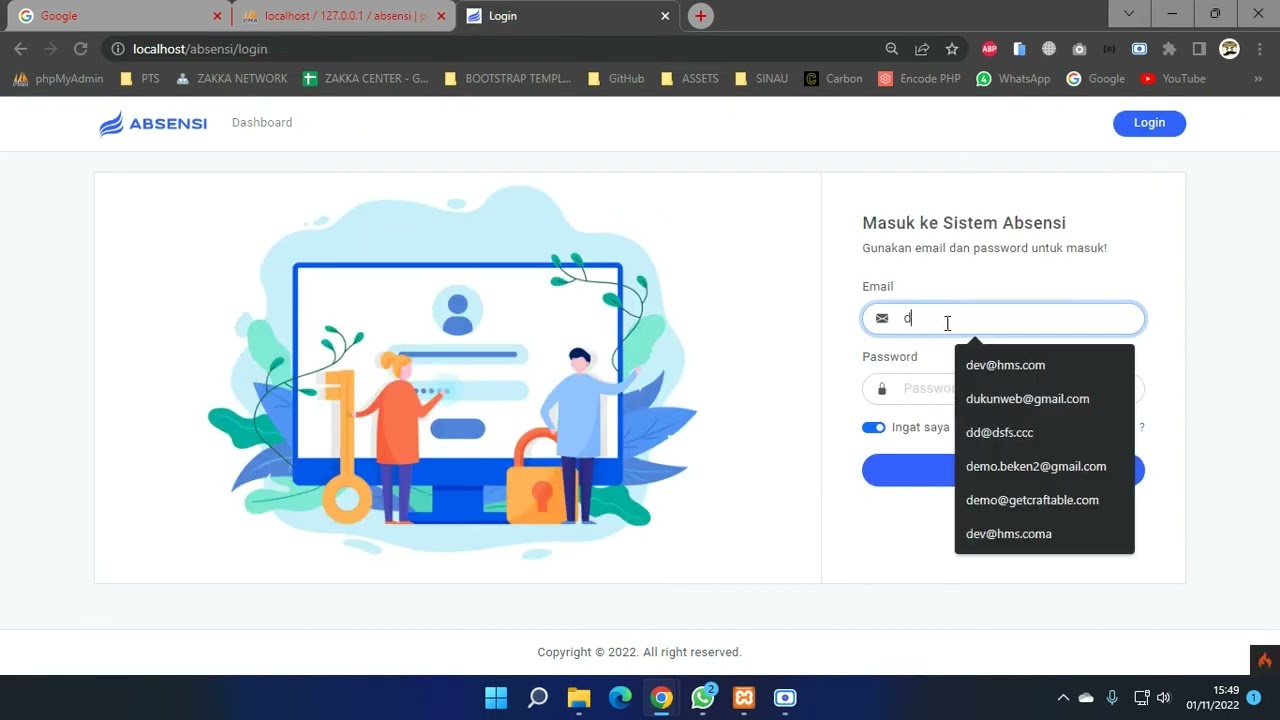Open the Carbon bookmark
Image resolution: width=1280 pixels, height=720 pixels.
pyautogui.click(x=833, y=78)
